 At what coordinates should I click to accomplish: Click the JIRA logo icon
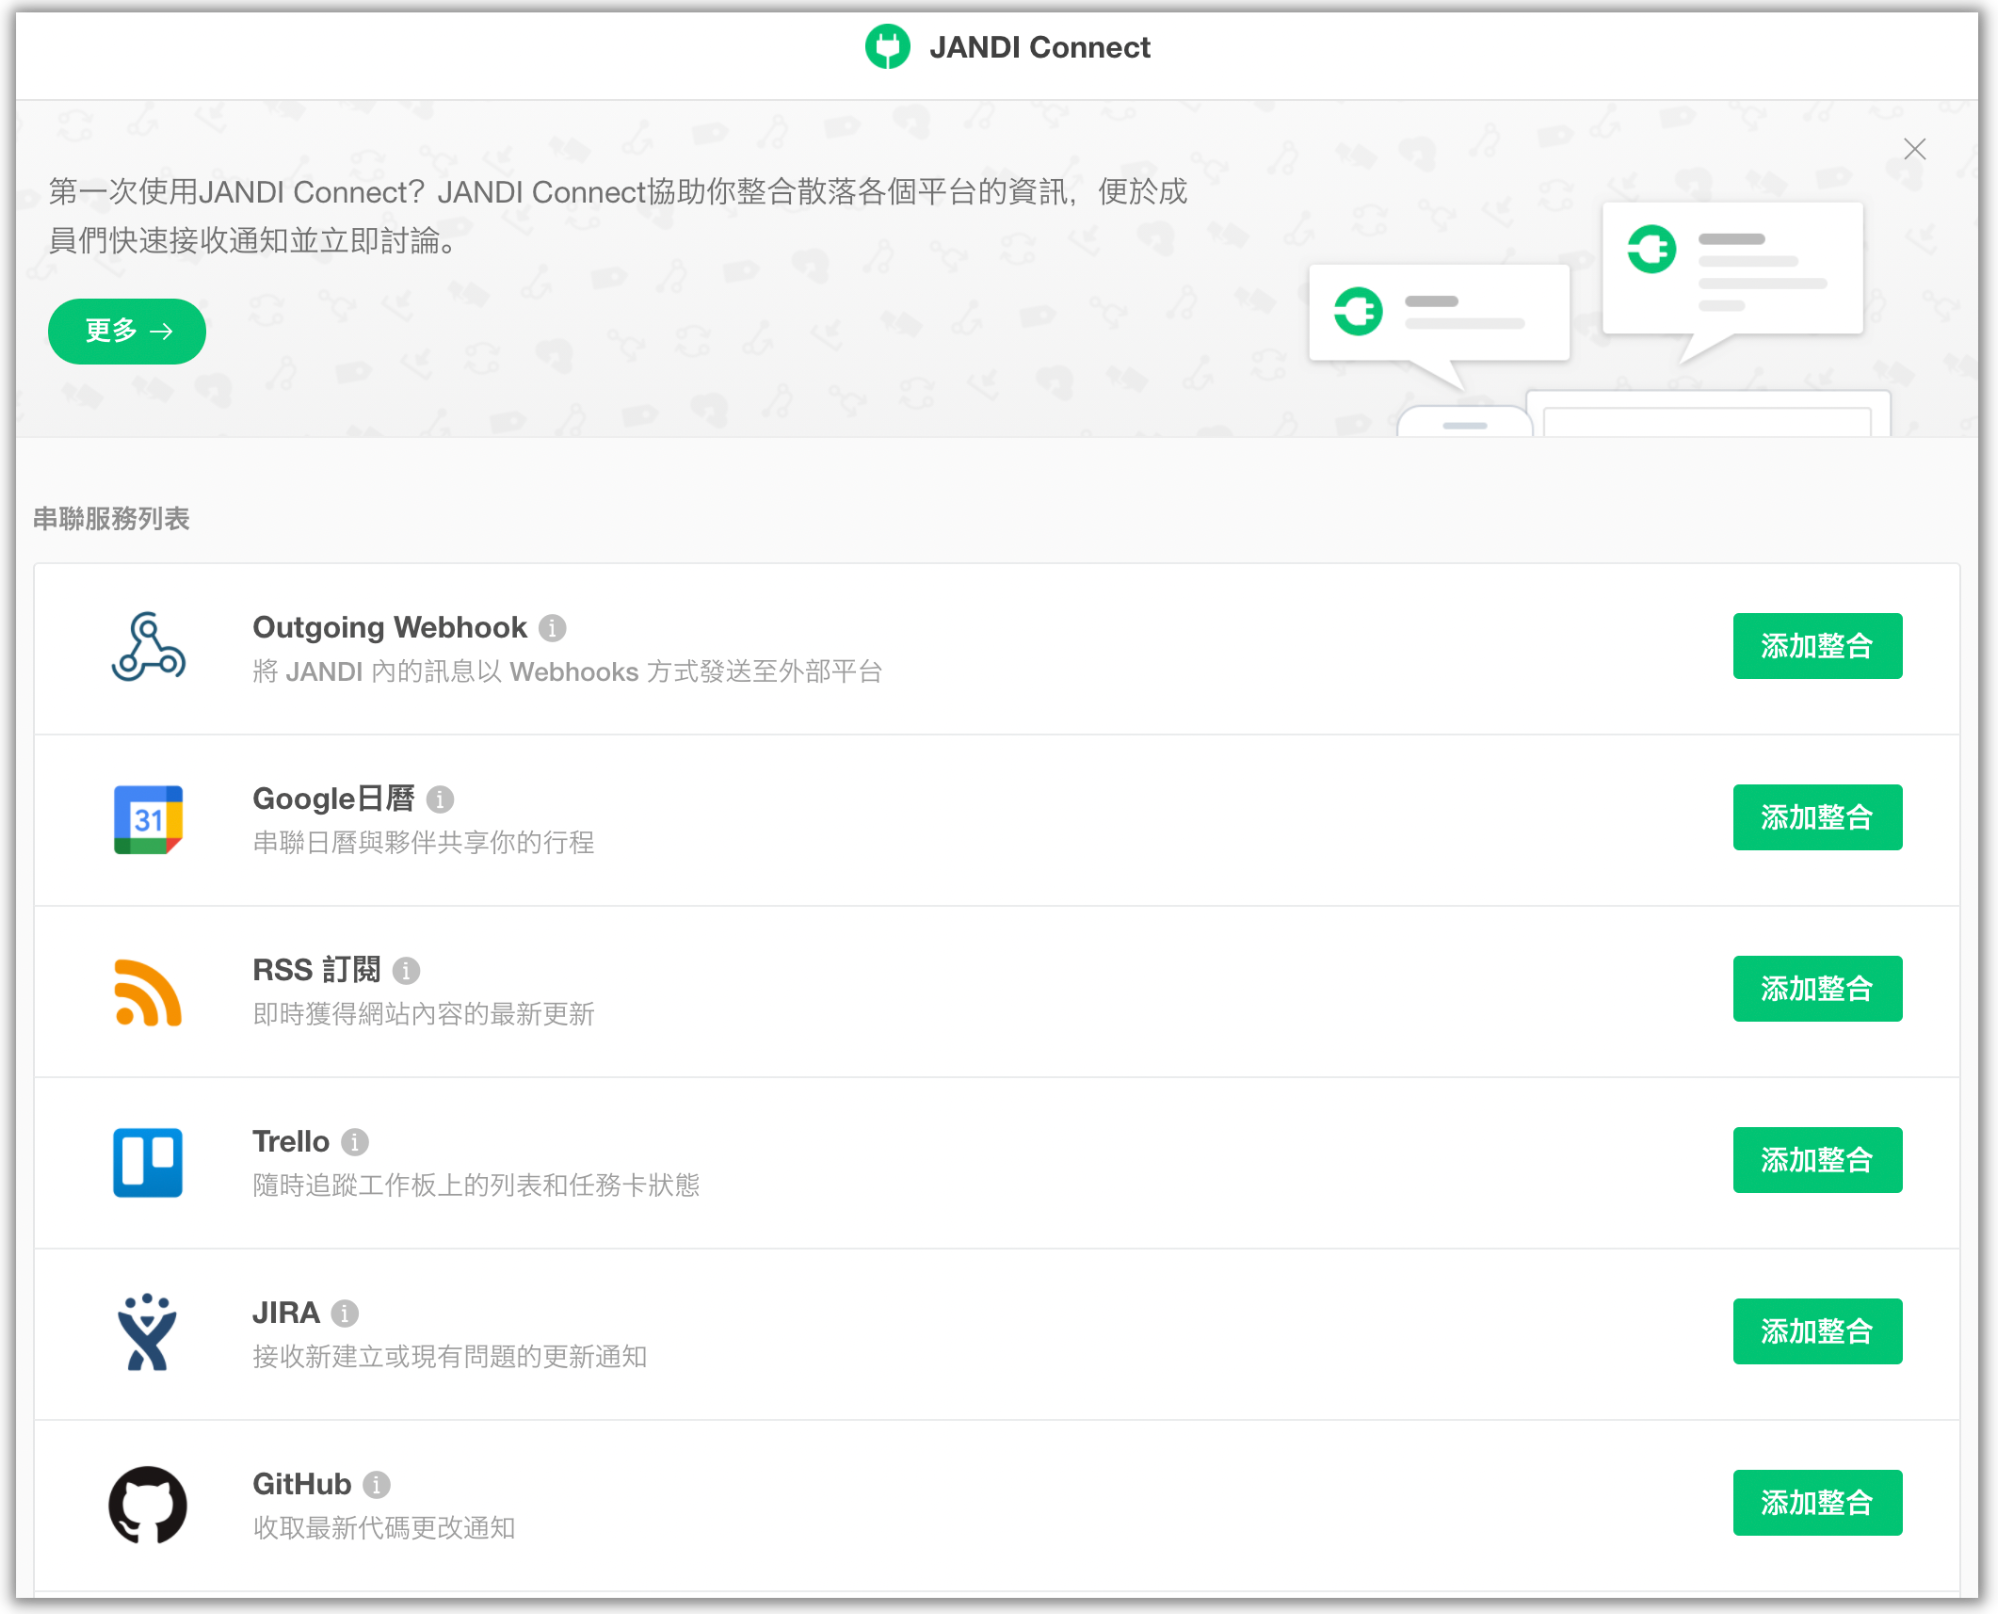pos(148,1333)
